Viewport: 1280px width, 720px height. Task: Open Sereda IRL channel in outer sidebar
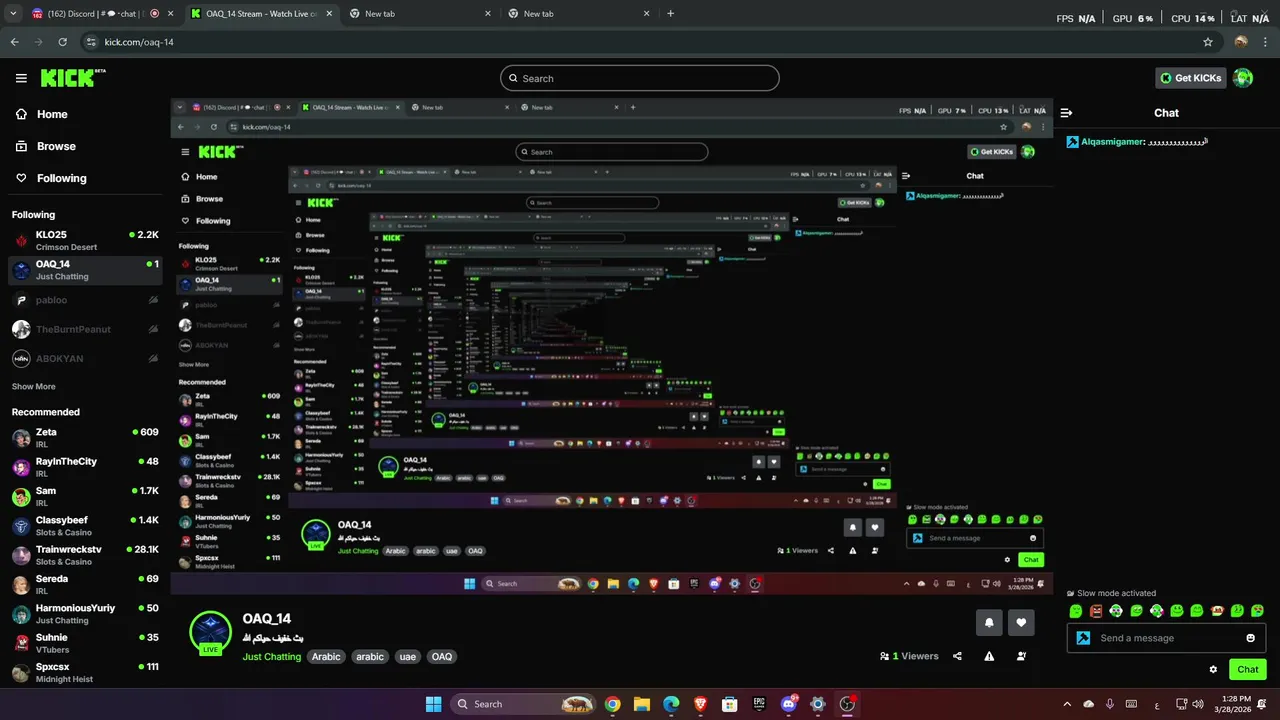(85, 584)
